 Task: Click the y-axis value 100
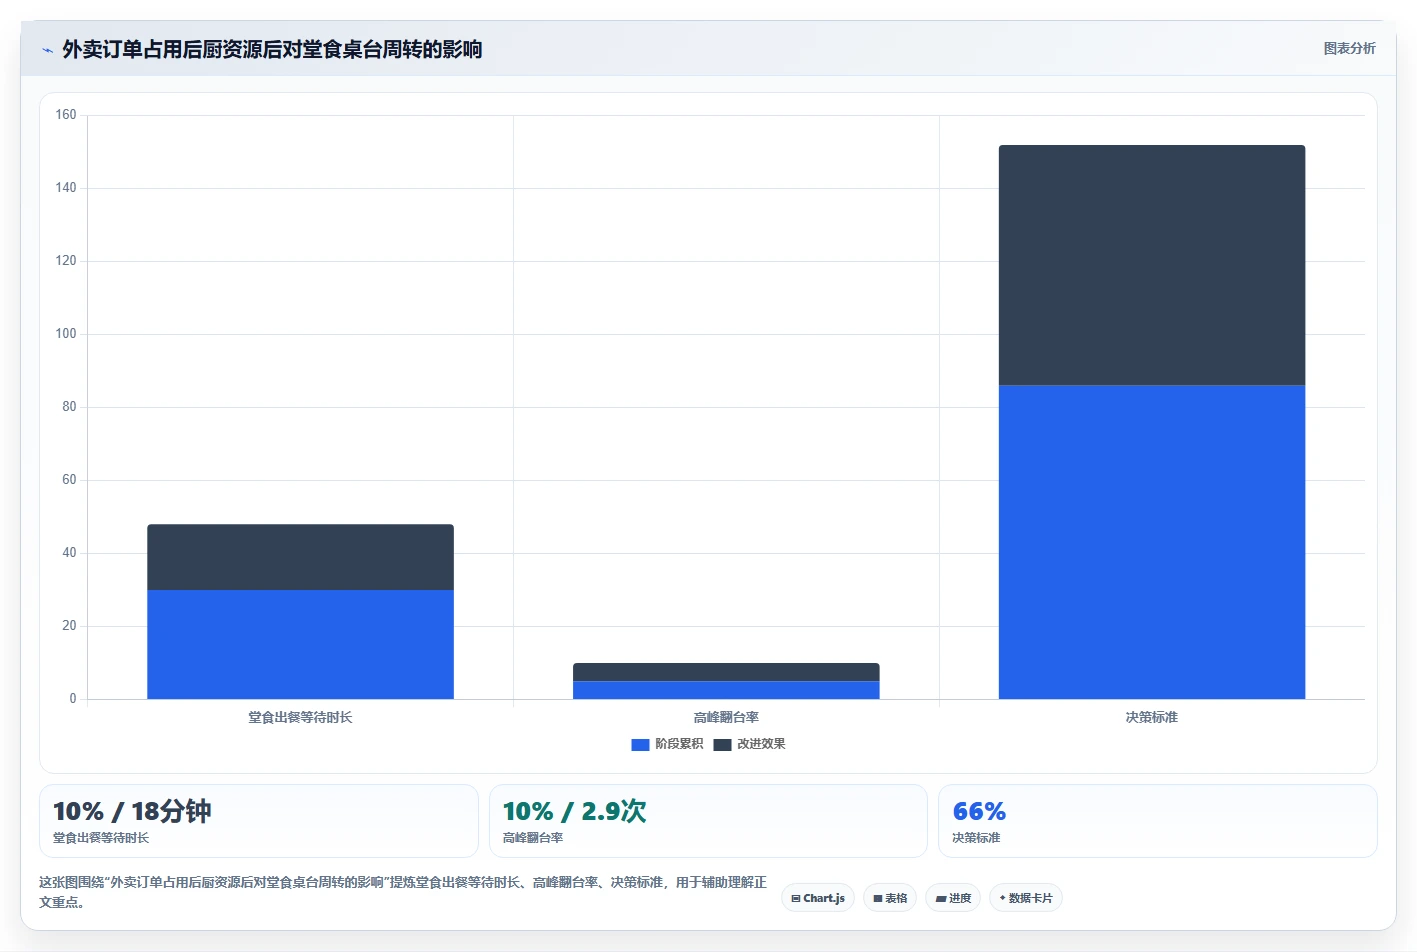[66, 334]
